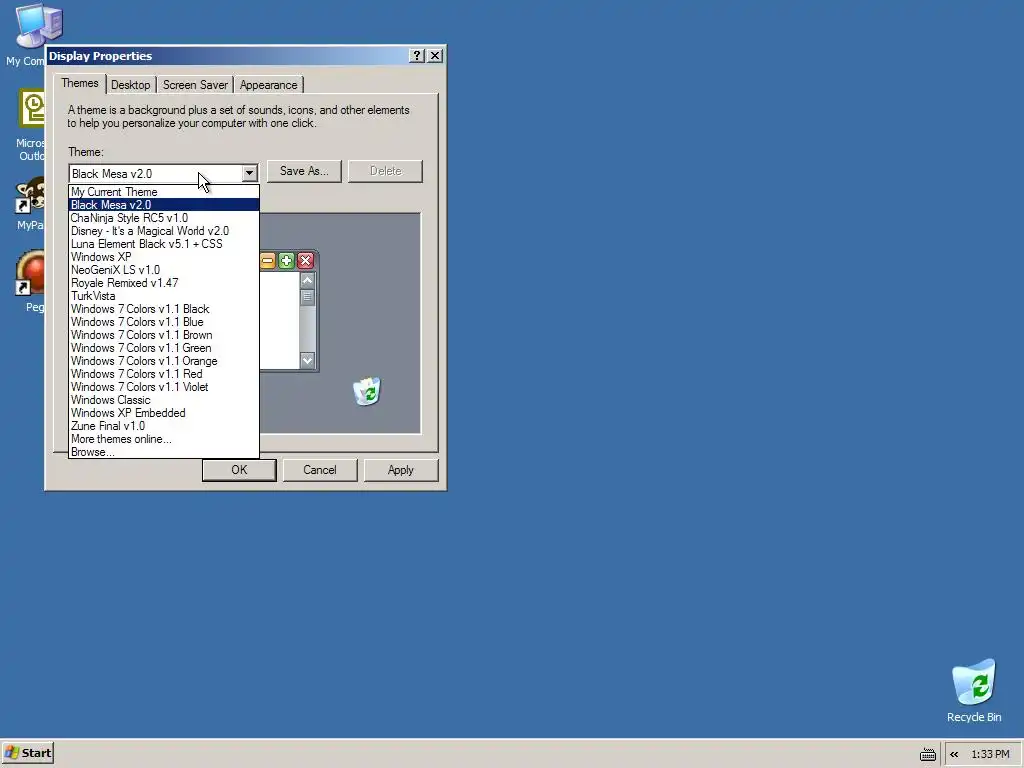Choose ChaNinja Style RC5 v1.0 theme
Screen dimensions: 1024x768
pos(164,218)
